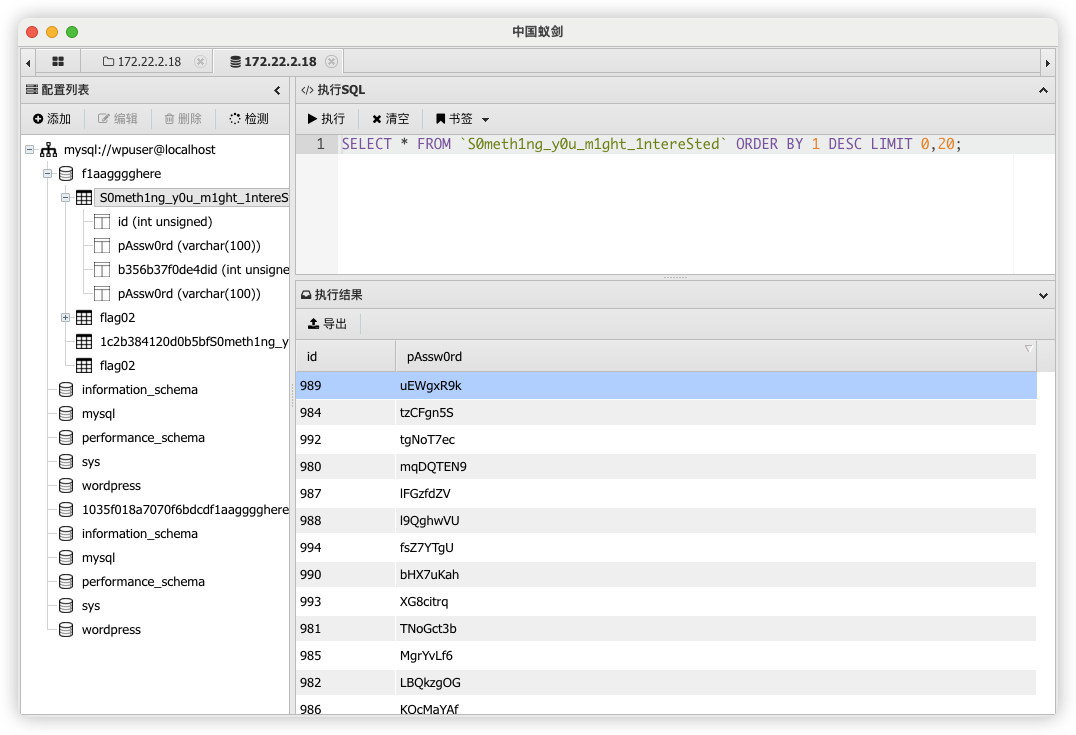1076x735 pixels.
Task: Click the id cell 987
Action: (346, 493)
